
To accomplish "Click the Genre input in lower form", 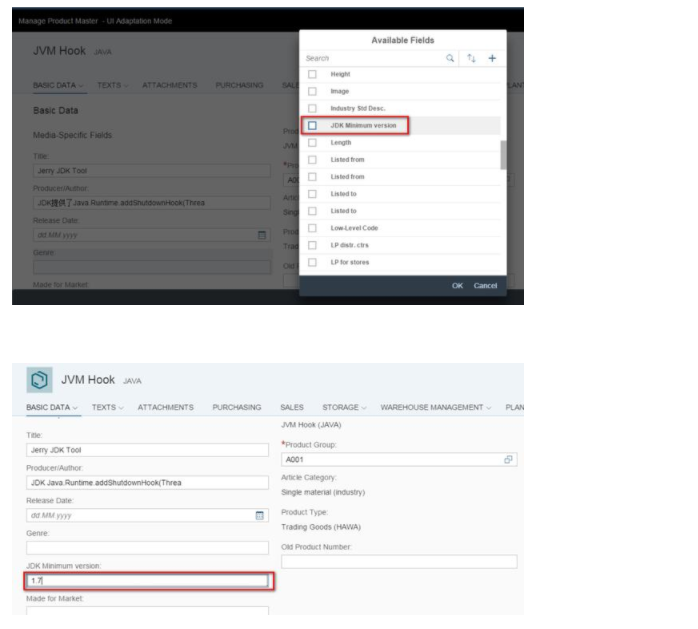I will click(147, 548).
